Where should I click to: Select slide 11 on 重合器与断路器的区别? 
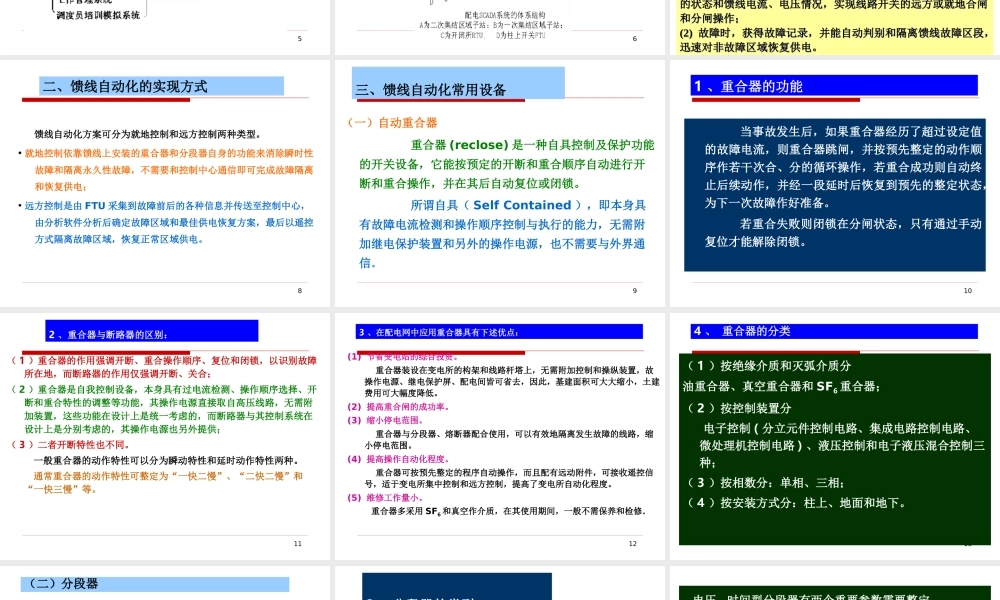[x=165, y=435]
